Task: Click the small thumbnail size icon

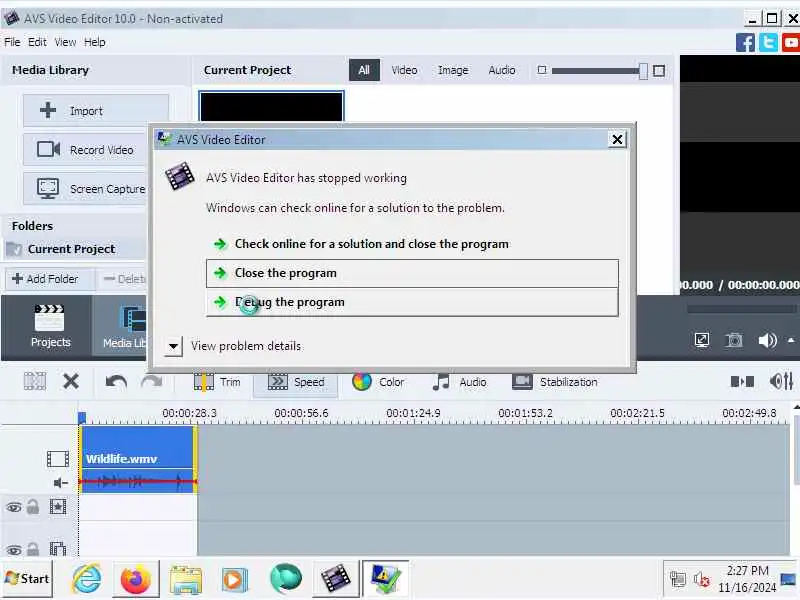Action: (x=542, y=70)
